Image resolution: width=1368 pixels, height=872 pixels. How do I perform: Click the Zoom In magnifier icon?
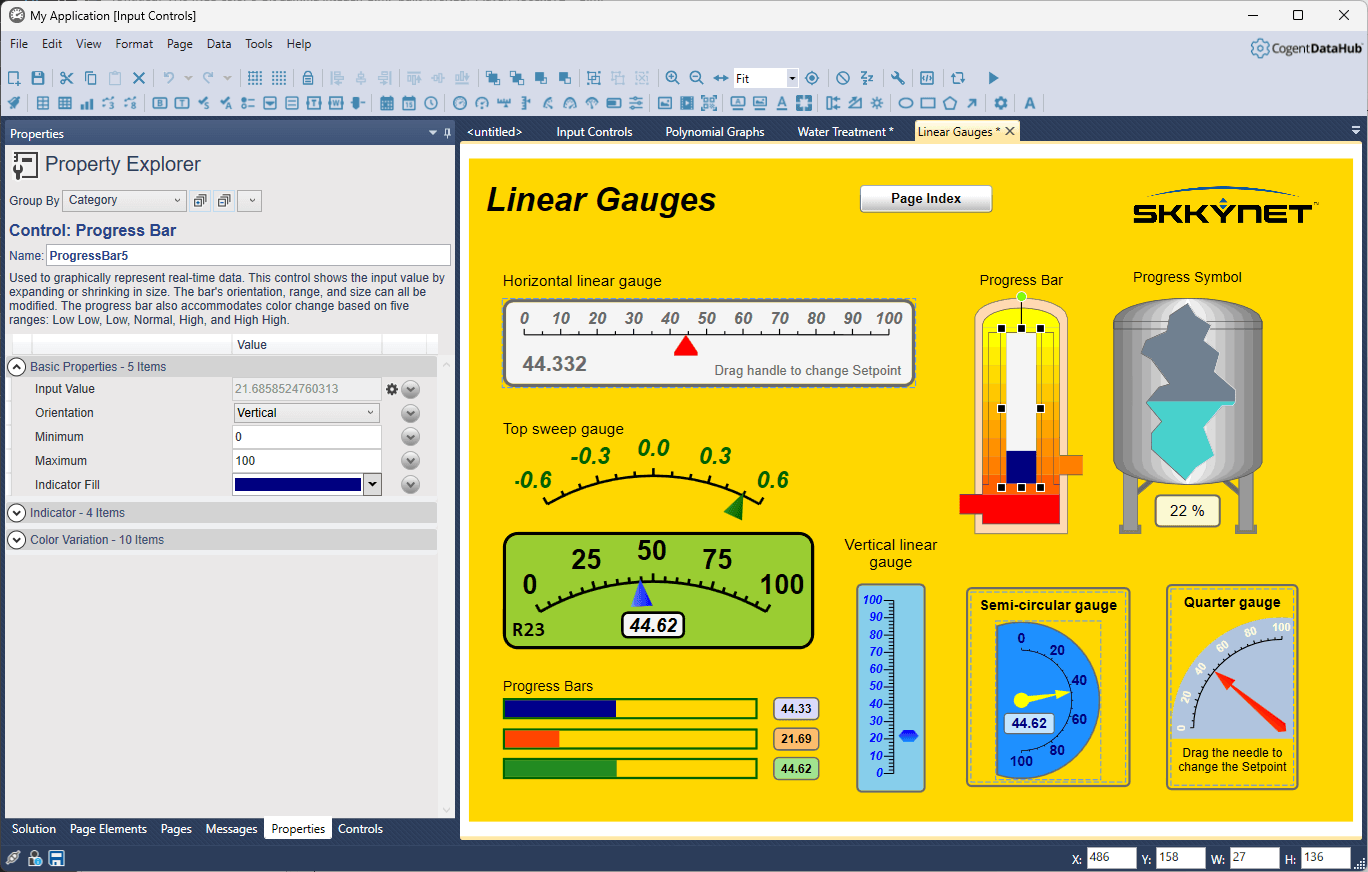(x=672, y=78)
